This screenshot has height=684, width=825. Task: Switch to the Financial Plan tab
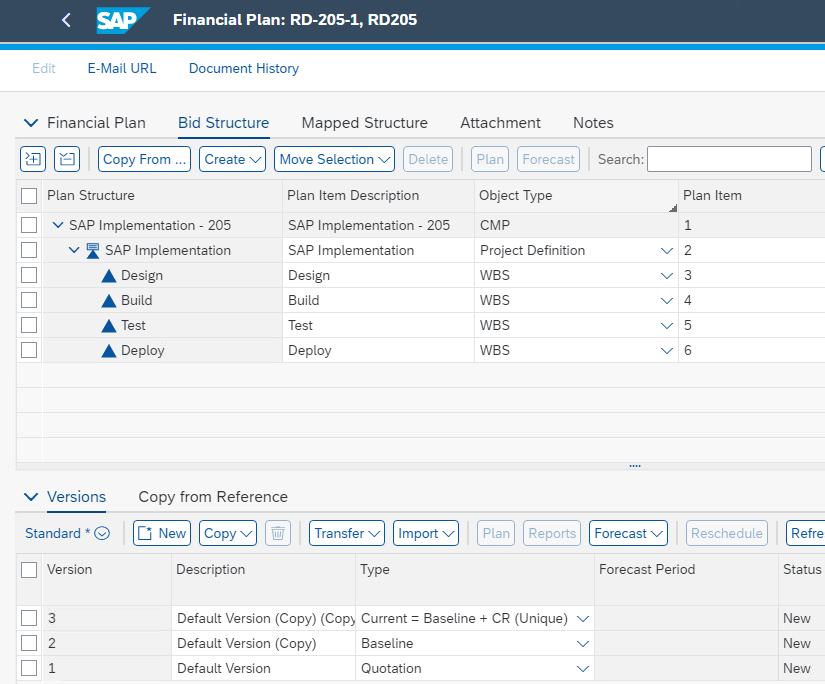click(x=96, y=123)
